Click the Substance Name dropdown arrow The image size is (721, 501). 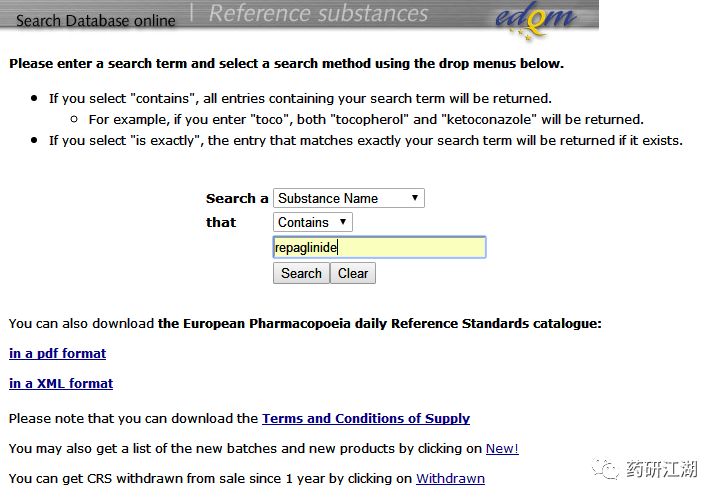(415, 198)
